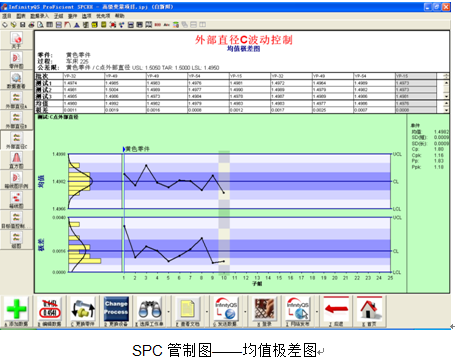This screenshot has height=362, width=455.
Task: Click scroll-up arrow next to 均值 row
Action: pos(446,103)
